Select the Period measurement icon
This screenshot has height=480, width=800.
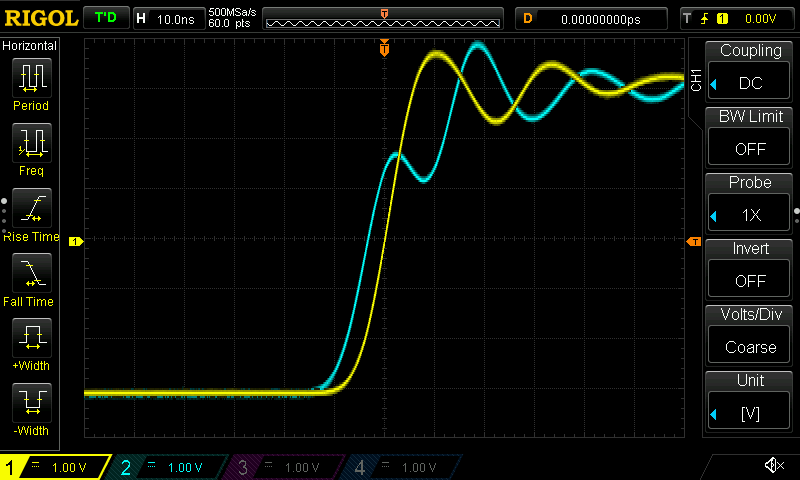(32, 78)
